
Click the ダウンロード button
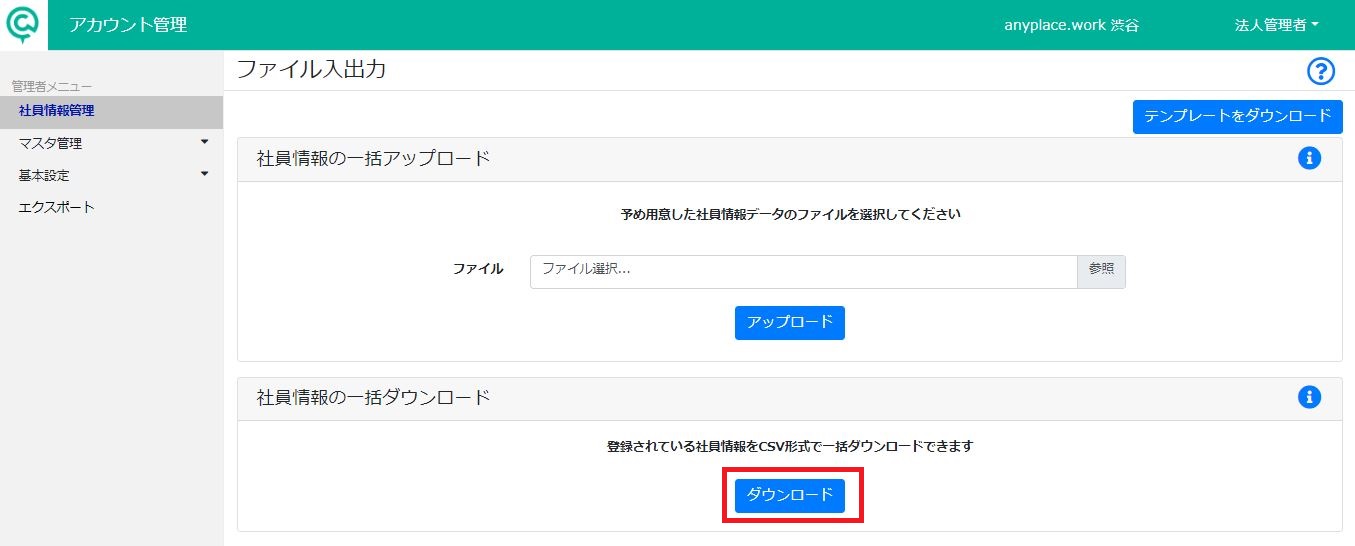coord(790,495)
